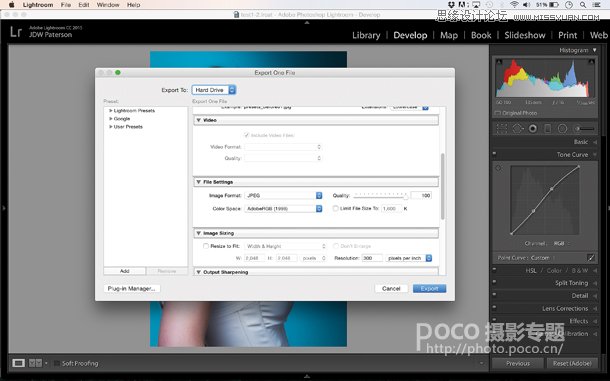Toggle the Tone Curve panel on/off switch
The width and height of the screenshot is (610, 381).
coord(494,154)
